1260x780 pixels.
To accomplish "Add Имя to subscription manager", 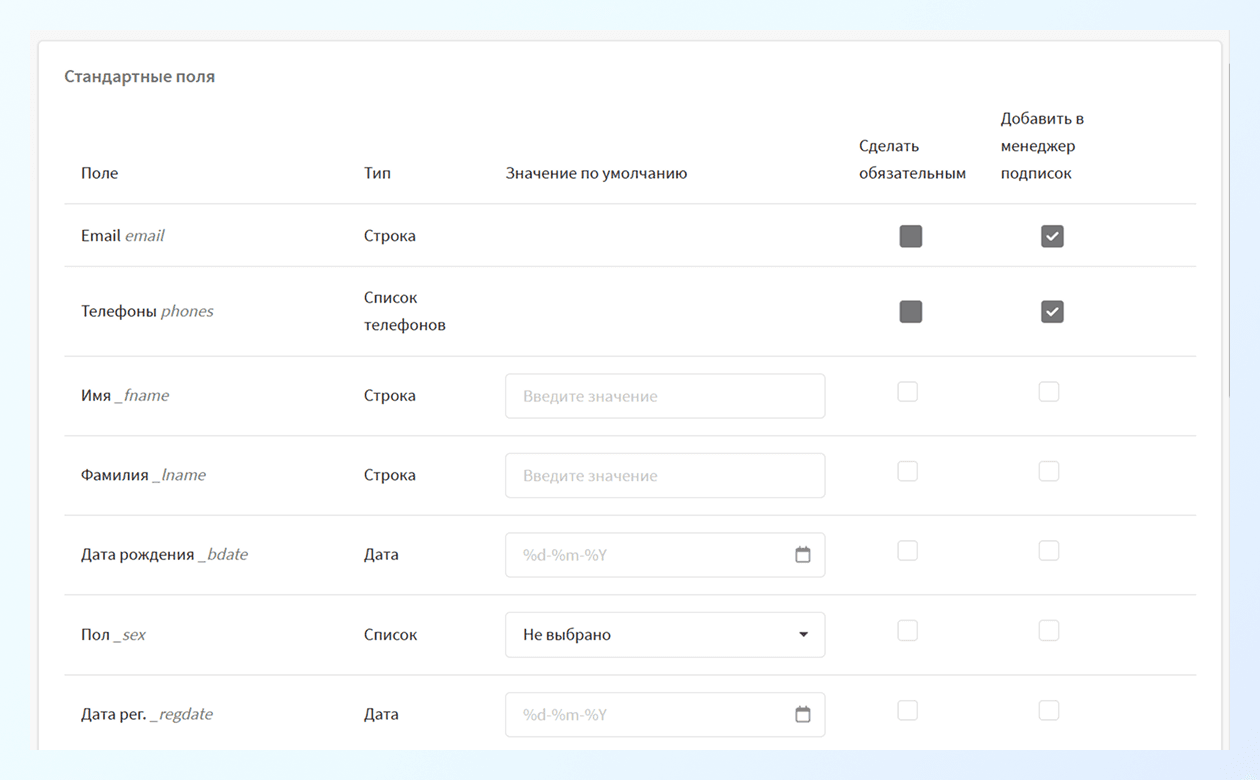I will pyautogui.click(x=1048, y=392).
